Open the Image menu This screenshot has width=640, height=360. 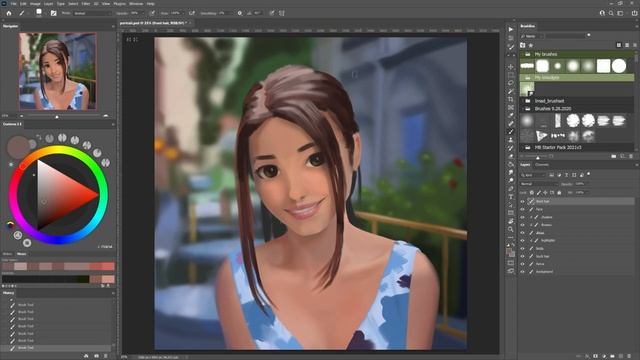[x=35, y=3]
